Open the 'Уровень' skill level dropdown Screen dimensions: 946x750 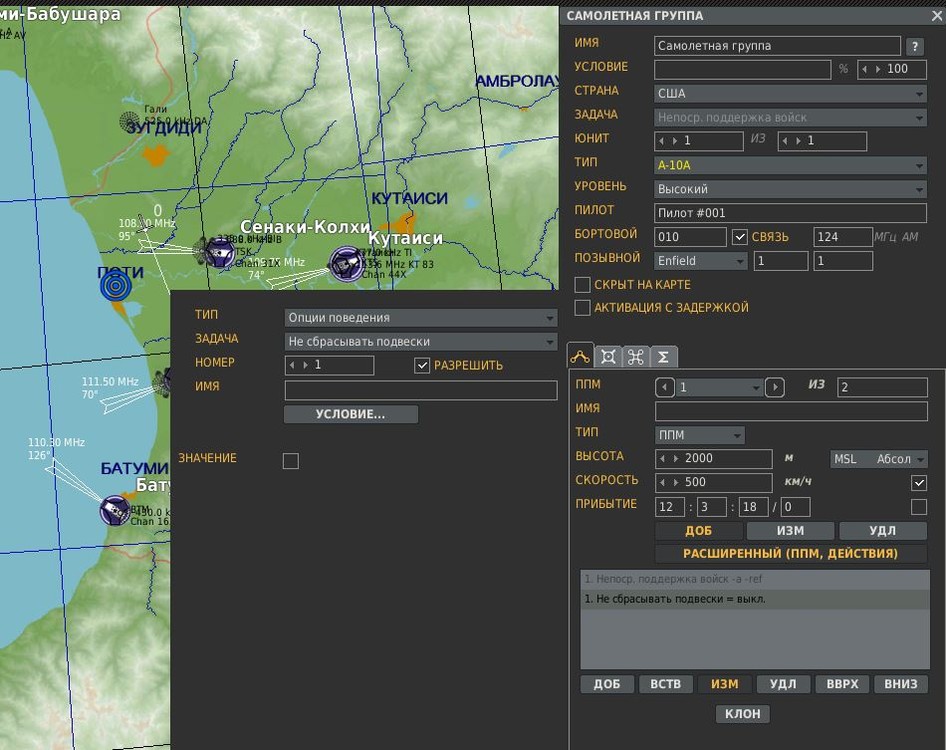(x=790, y=189)
